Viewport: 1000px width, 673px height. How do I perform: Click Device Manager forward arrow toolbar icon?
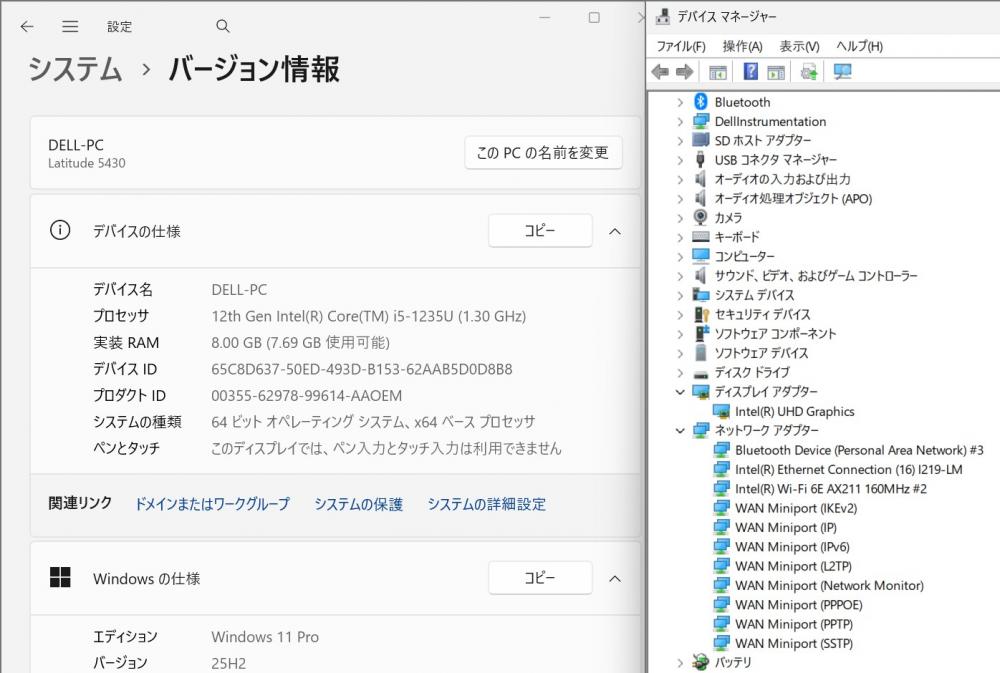click(684, 72)
